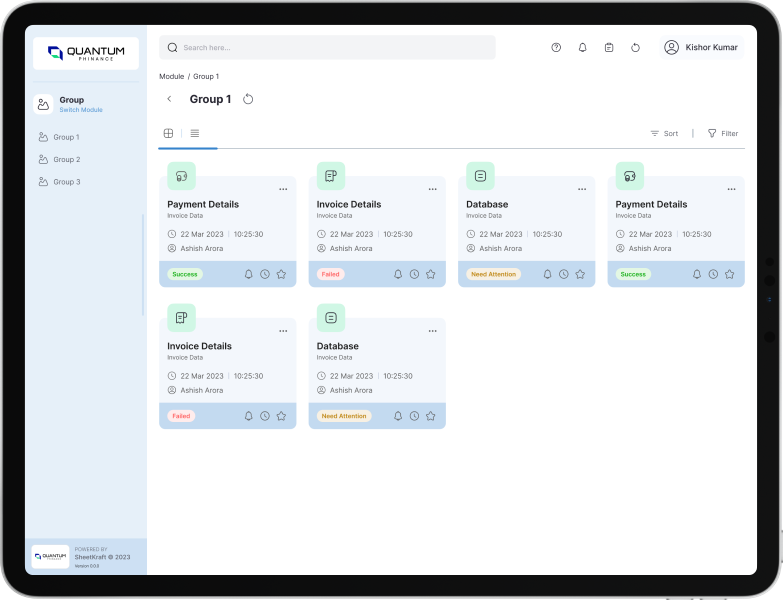
Task: Star the top-row Database card
Action: click(x=580, y=274)
